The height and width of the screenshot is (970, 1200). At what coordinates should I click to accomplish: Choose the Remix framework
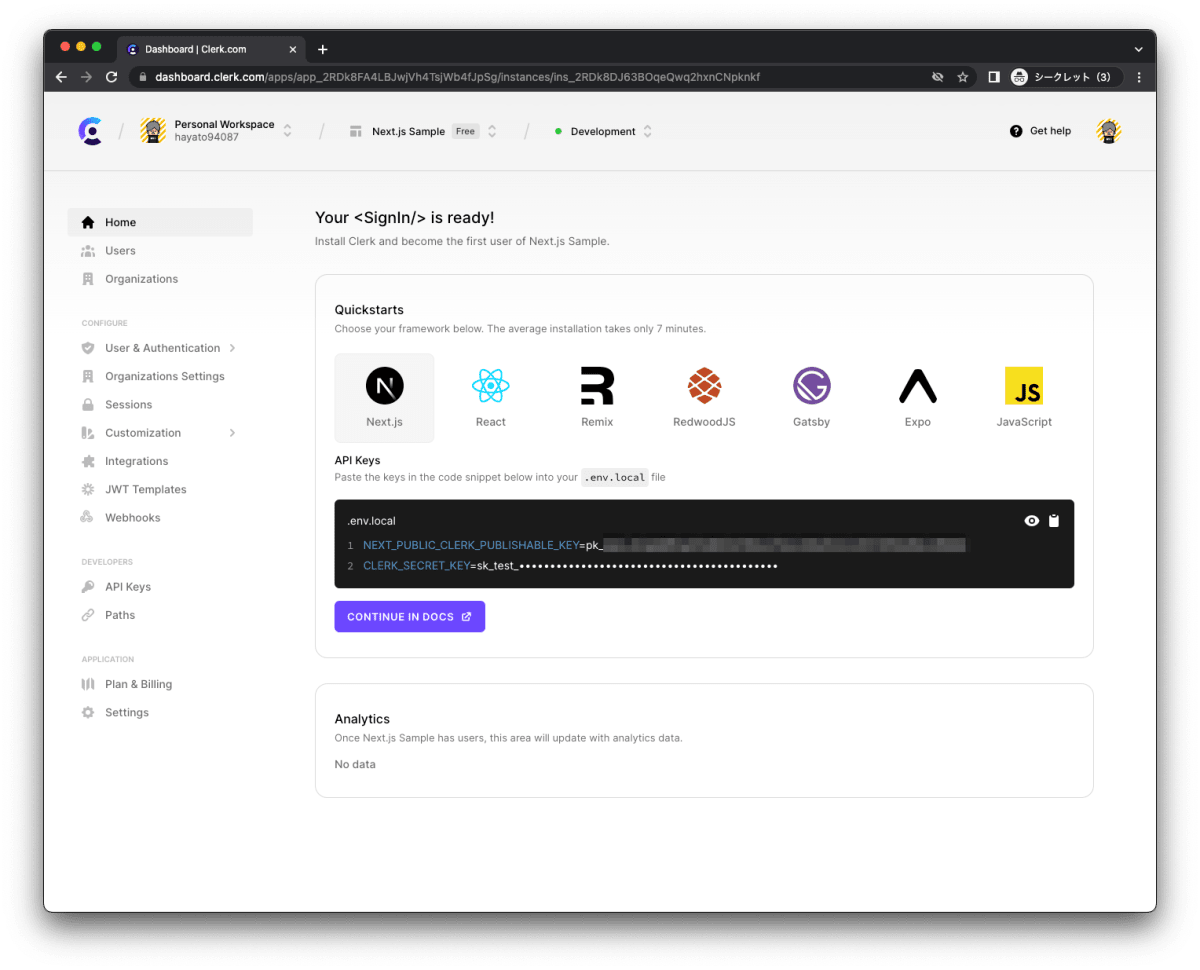[x=597, y=397]
